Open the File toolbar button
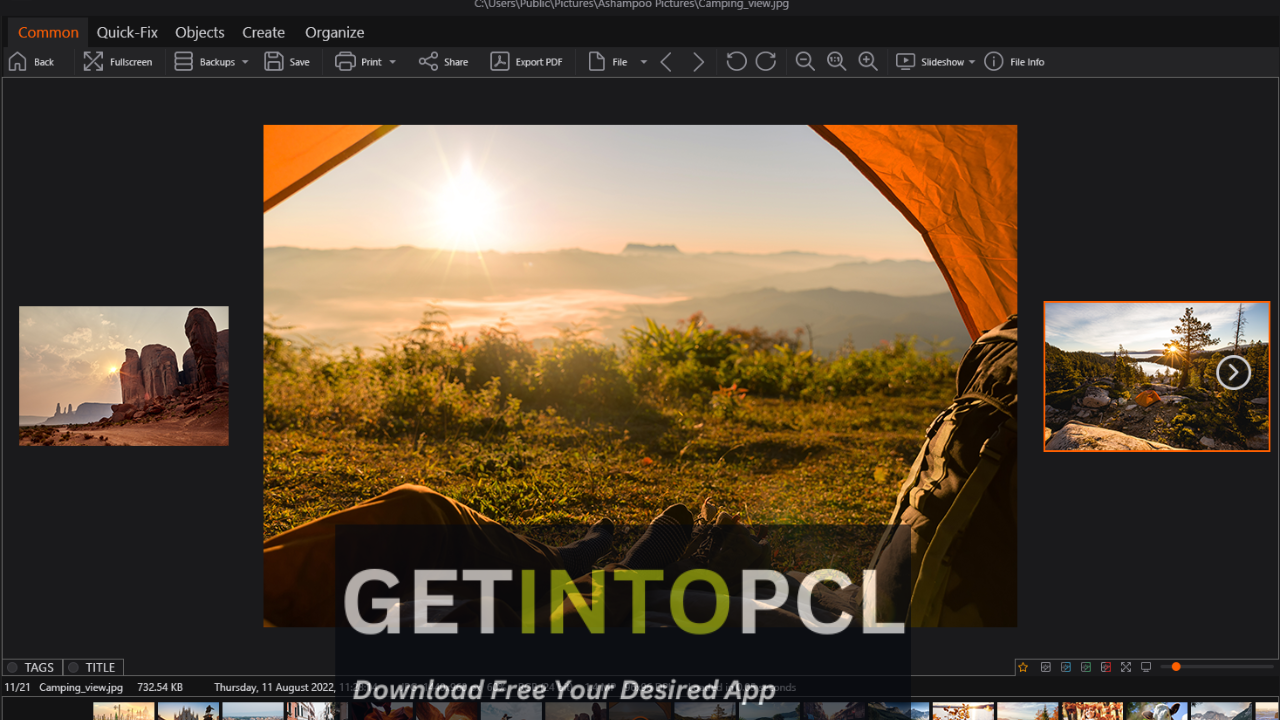 (608, 62)
